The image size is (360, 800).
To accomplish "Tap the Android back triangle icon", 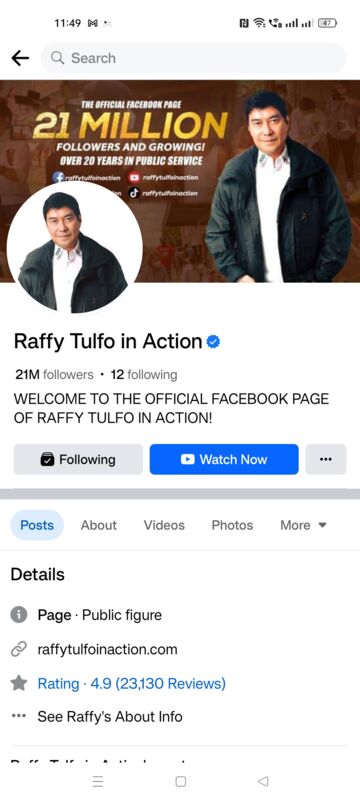I will pos(263,781).
